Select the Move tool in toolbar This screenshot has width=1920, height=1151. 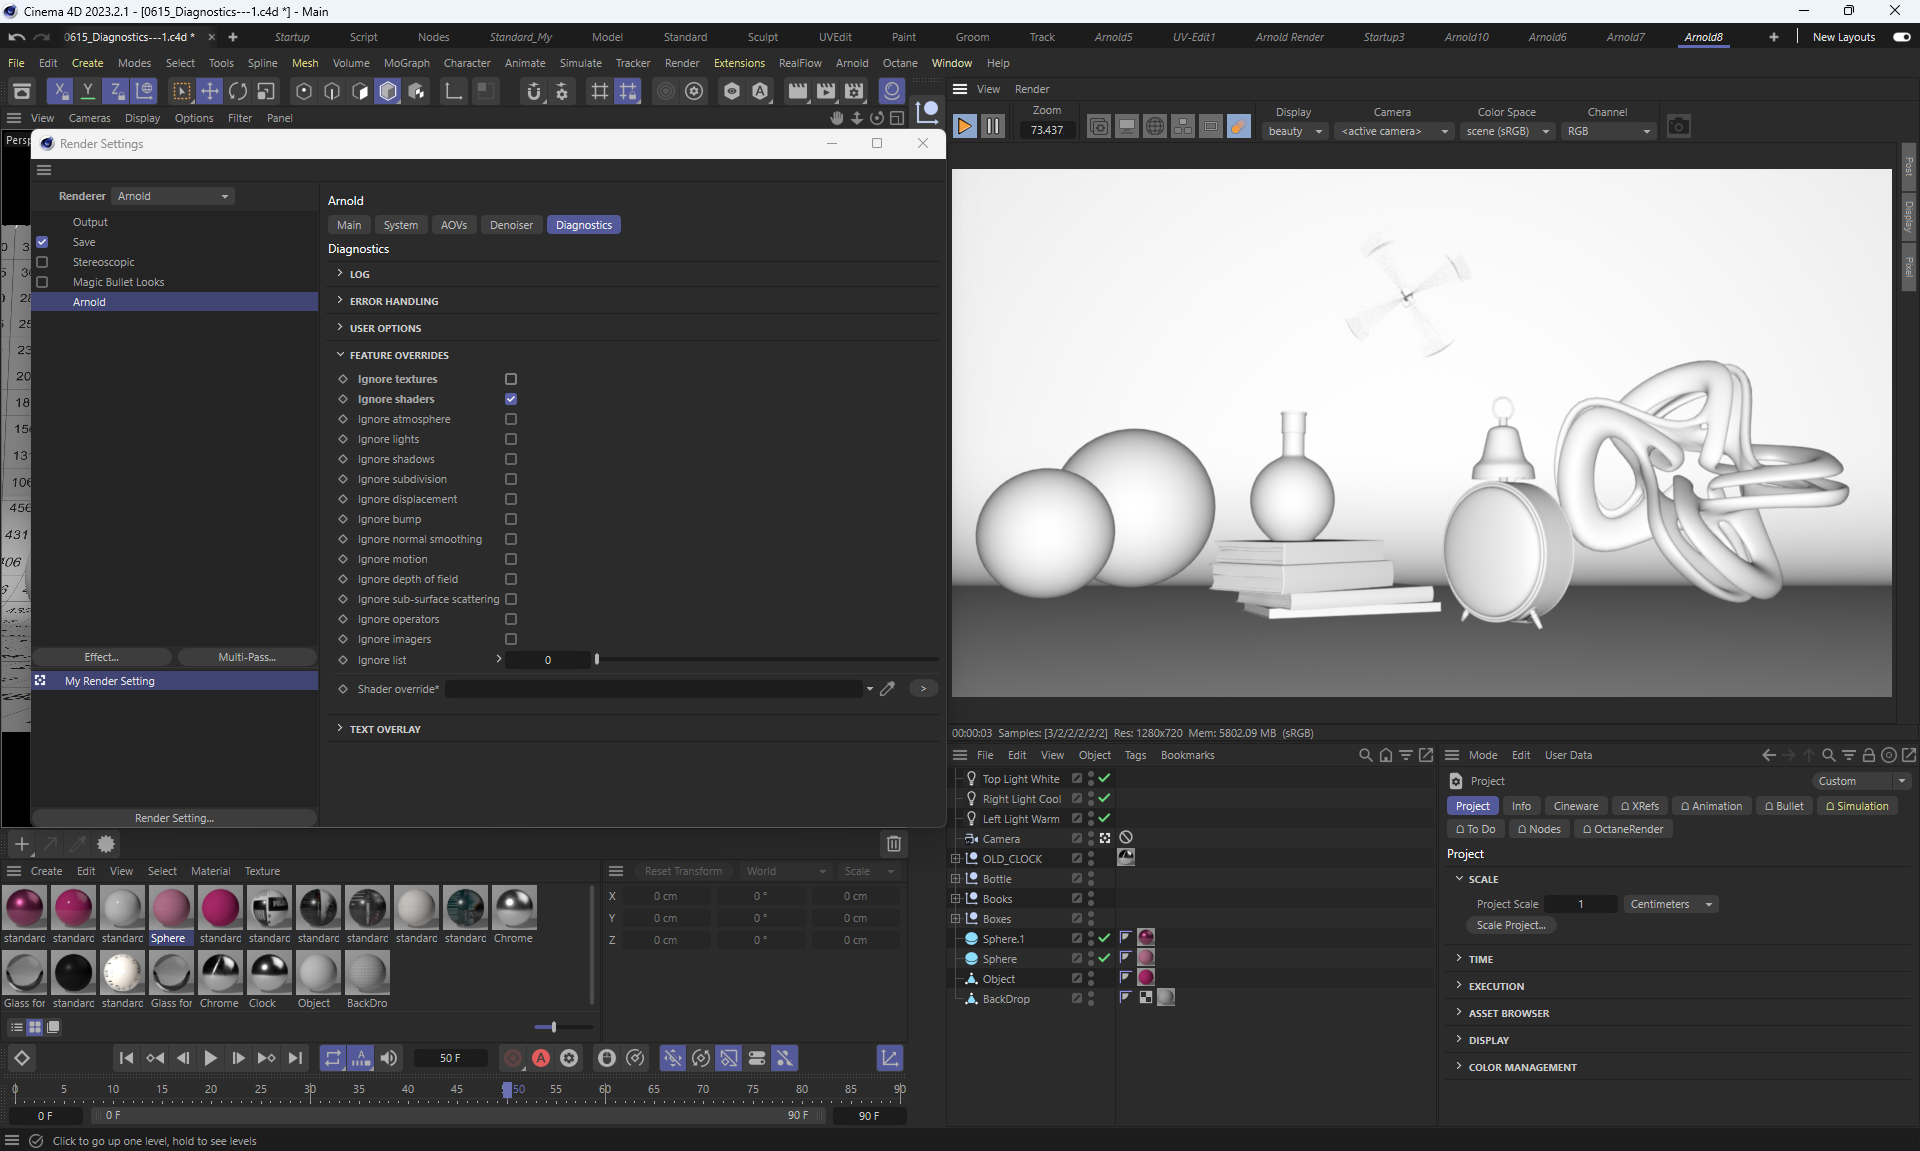tap(210, 91)
